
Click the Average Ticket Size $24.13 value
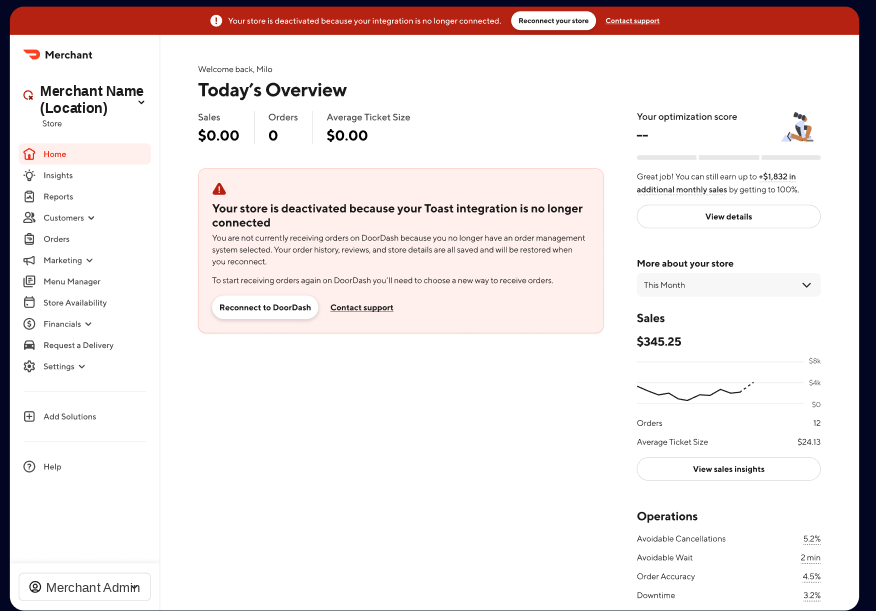point(809,442)
